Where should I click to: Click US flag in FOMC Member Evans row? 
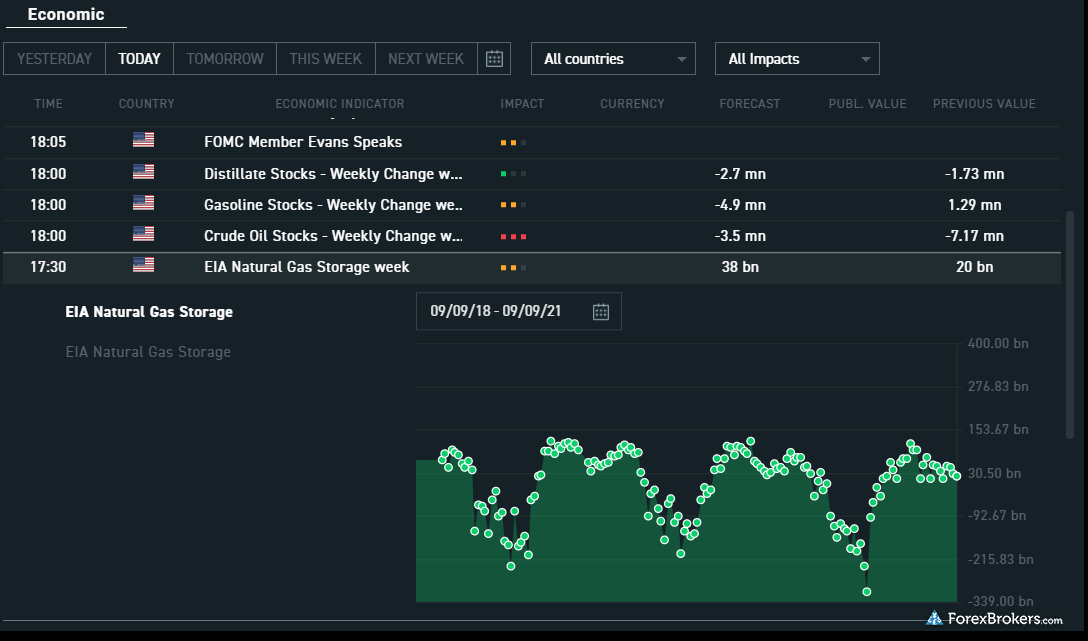point(143,141)
